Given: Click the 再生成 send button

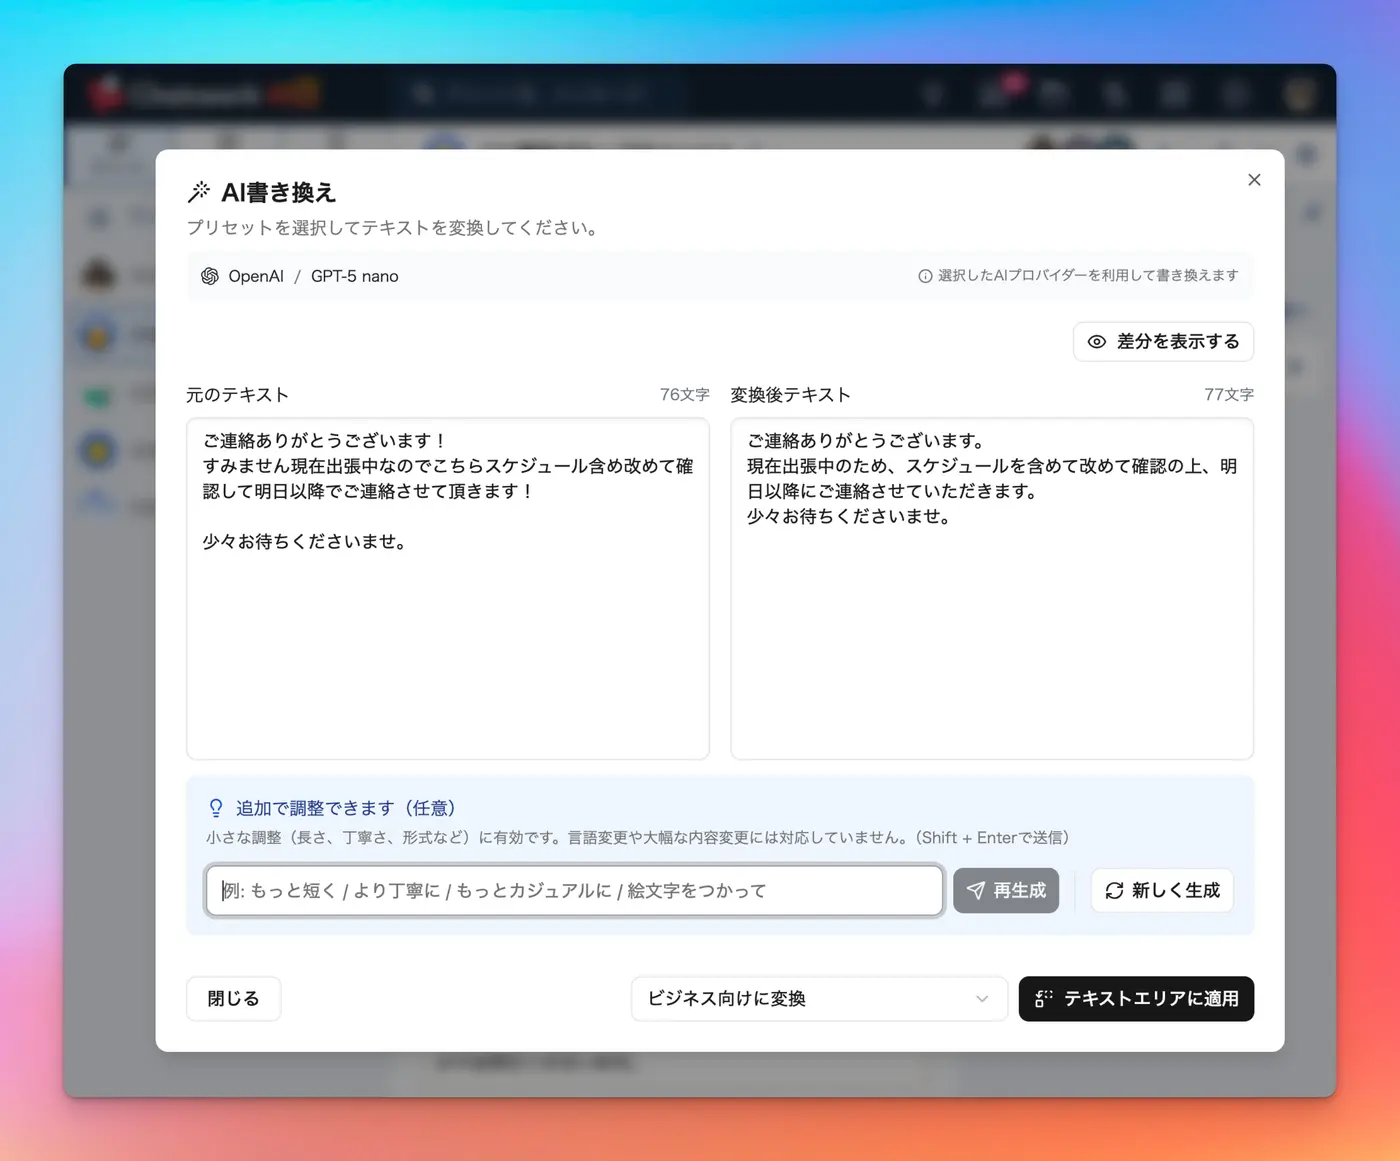Looking at the screenshot, I should (x=1006, y=890).
